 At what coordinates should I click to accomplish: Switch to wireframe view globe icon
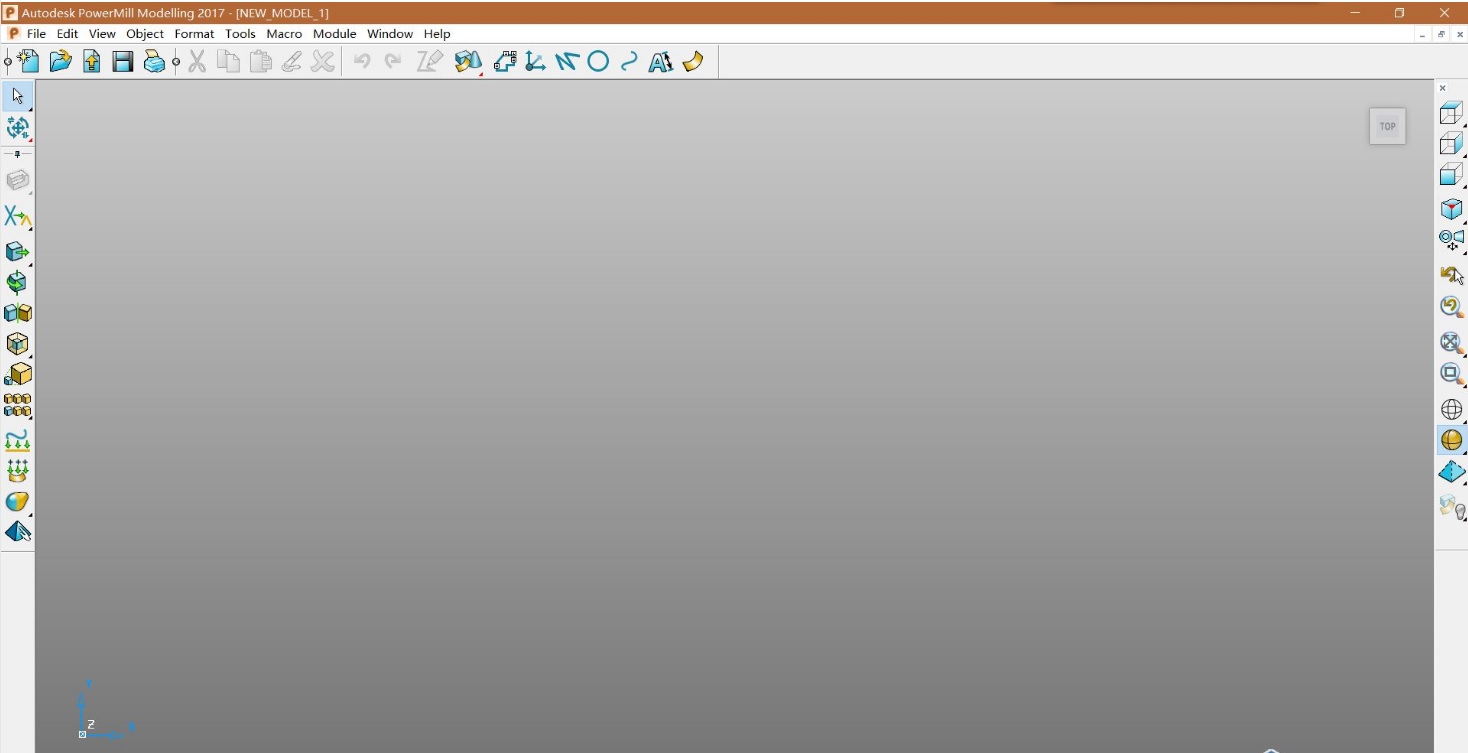[1451, 409]
